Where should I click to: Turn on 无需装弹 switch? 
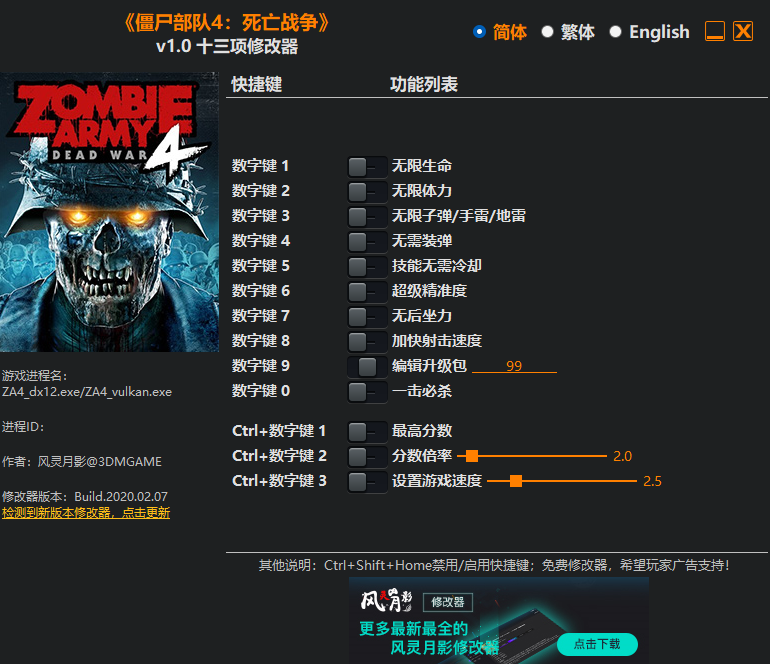pyautogui.click(x=367, y=242)
